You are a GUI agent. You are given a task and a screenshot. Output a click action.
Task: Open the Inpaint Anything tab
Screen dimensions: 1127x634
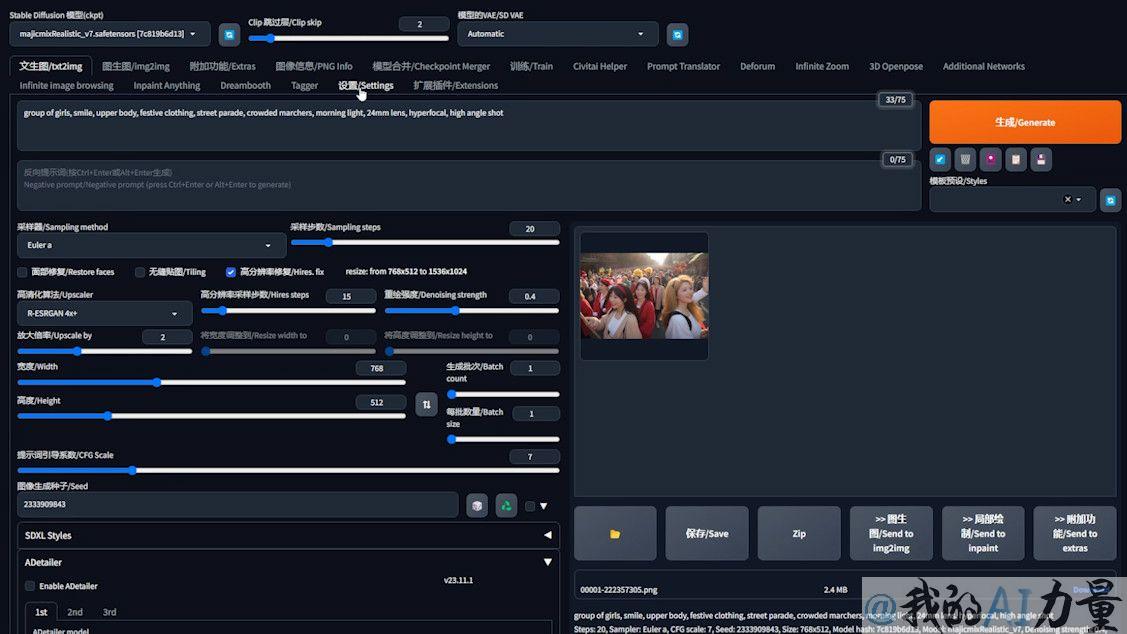167,86
